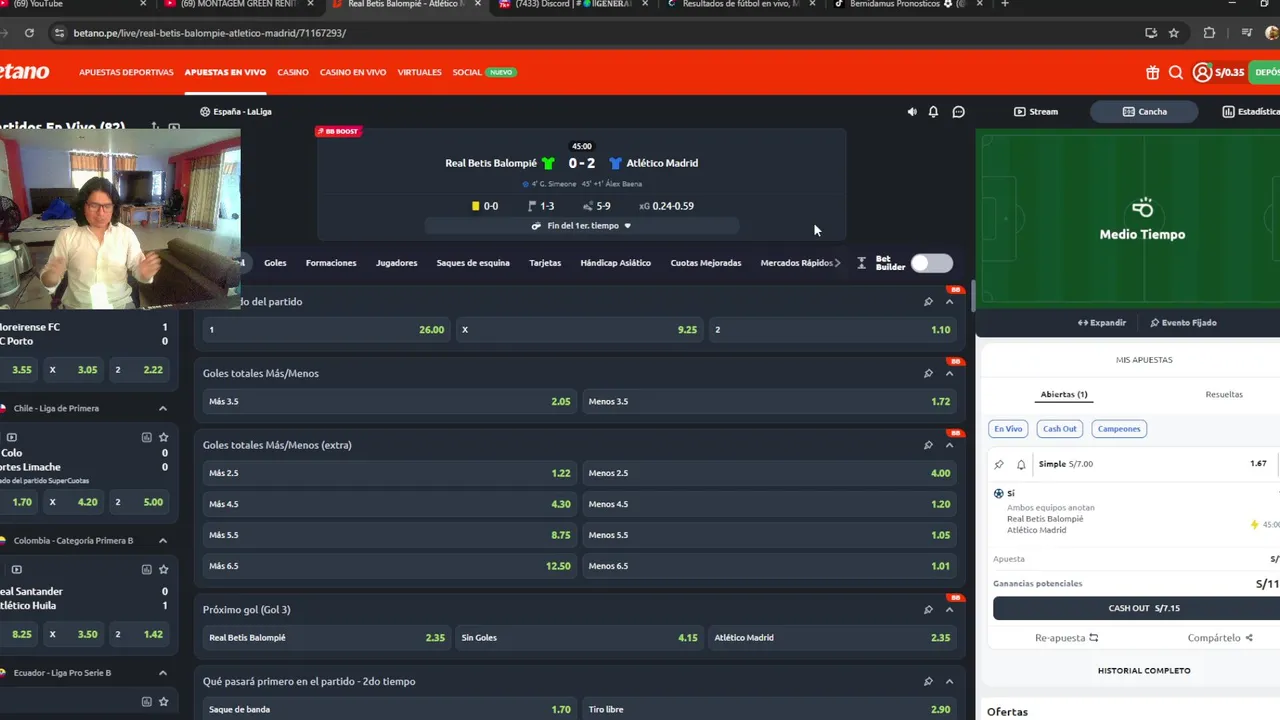Collapse the Goles totales Más/Menos (extra) section

tap(949, 445)
